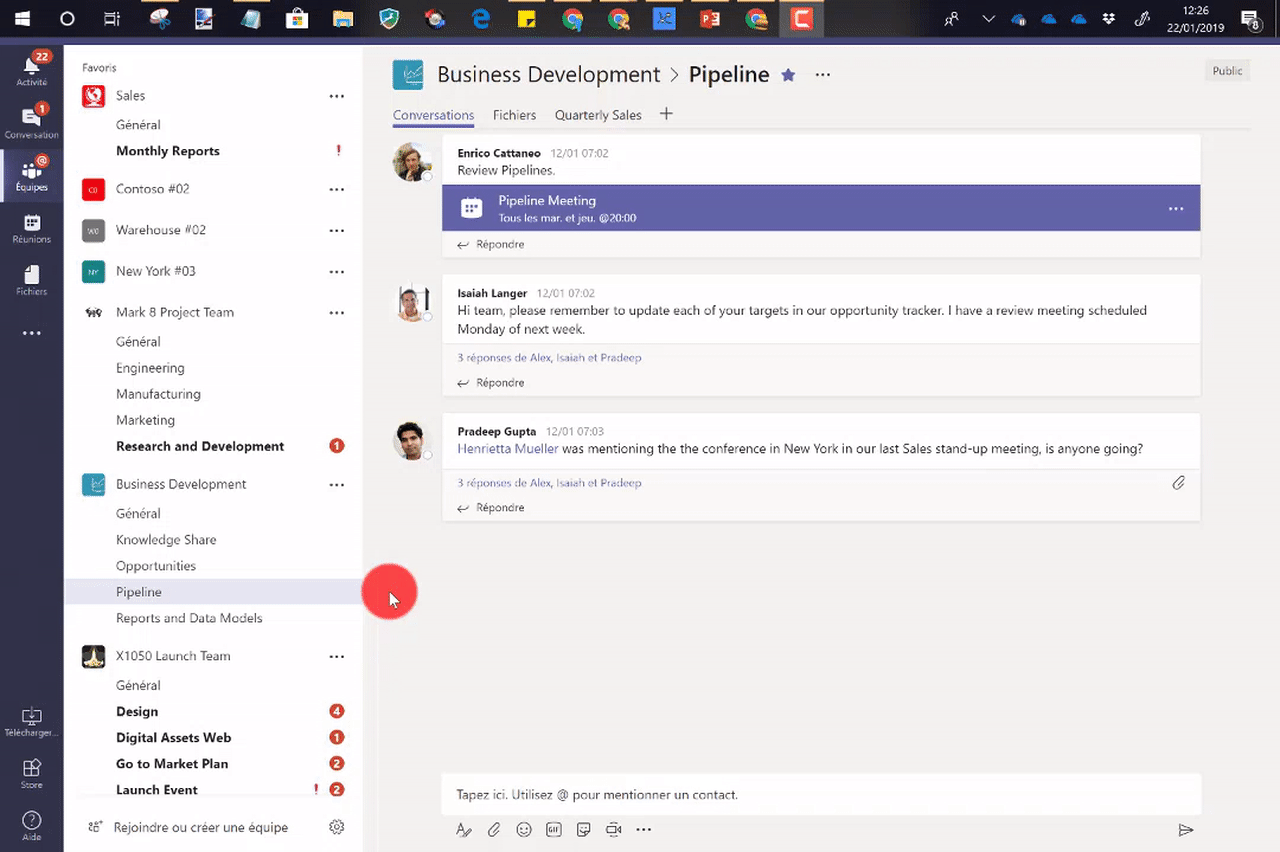Click attachment paperclip on Pradeep's message
This screenshot has height=852, width=1280.
click(x=1179, y=483)
